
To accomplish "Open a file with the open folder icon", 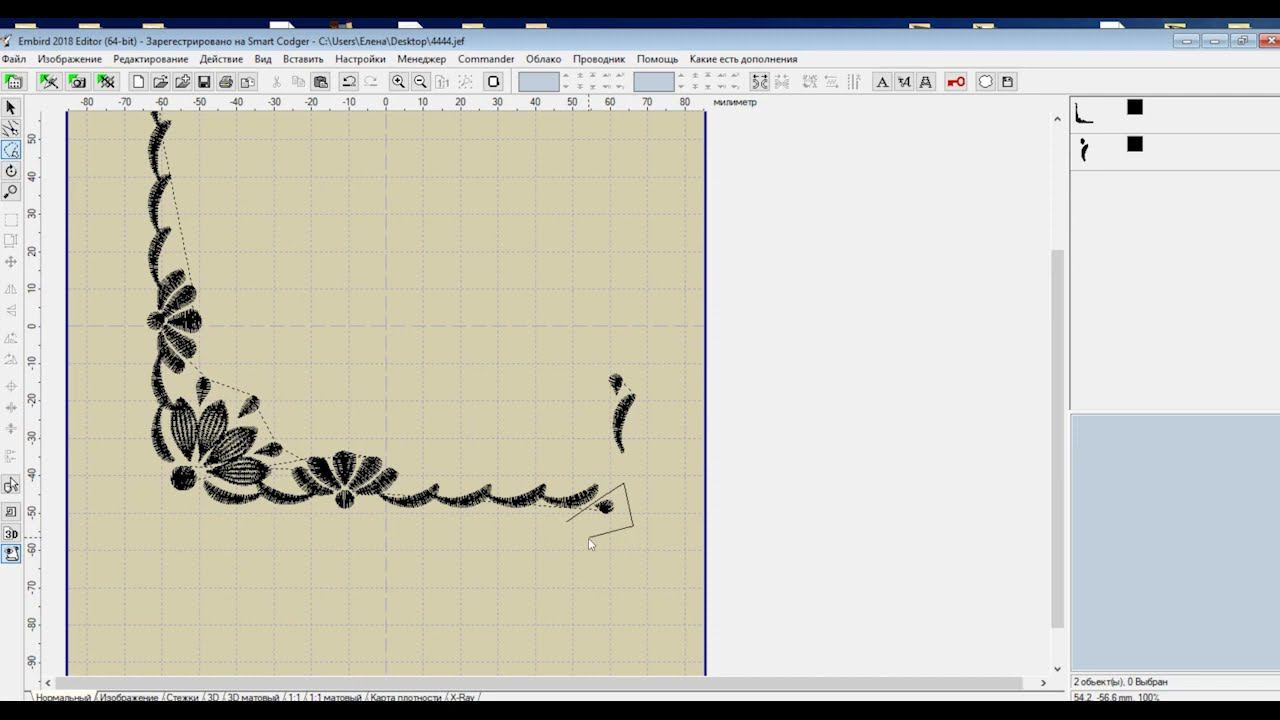I will pos(160,82).
